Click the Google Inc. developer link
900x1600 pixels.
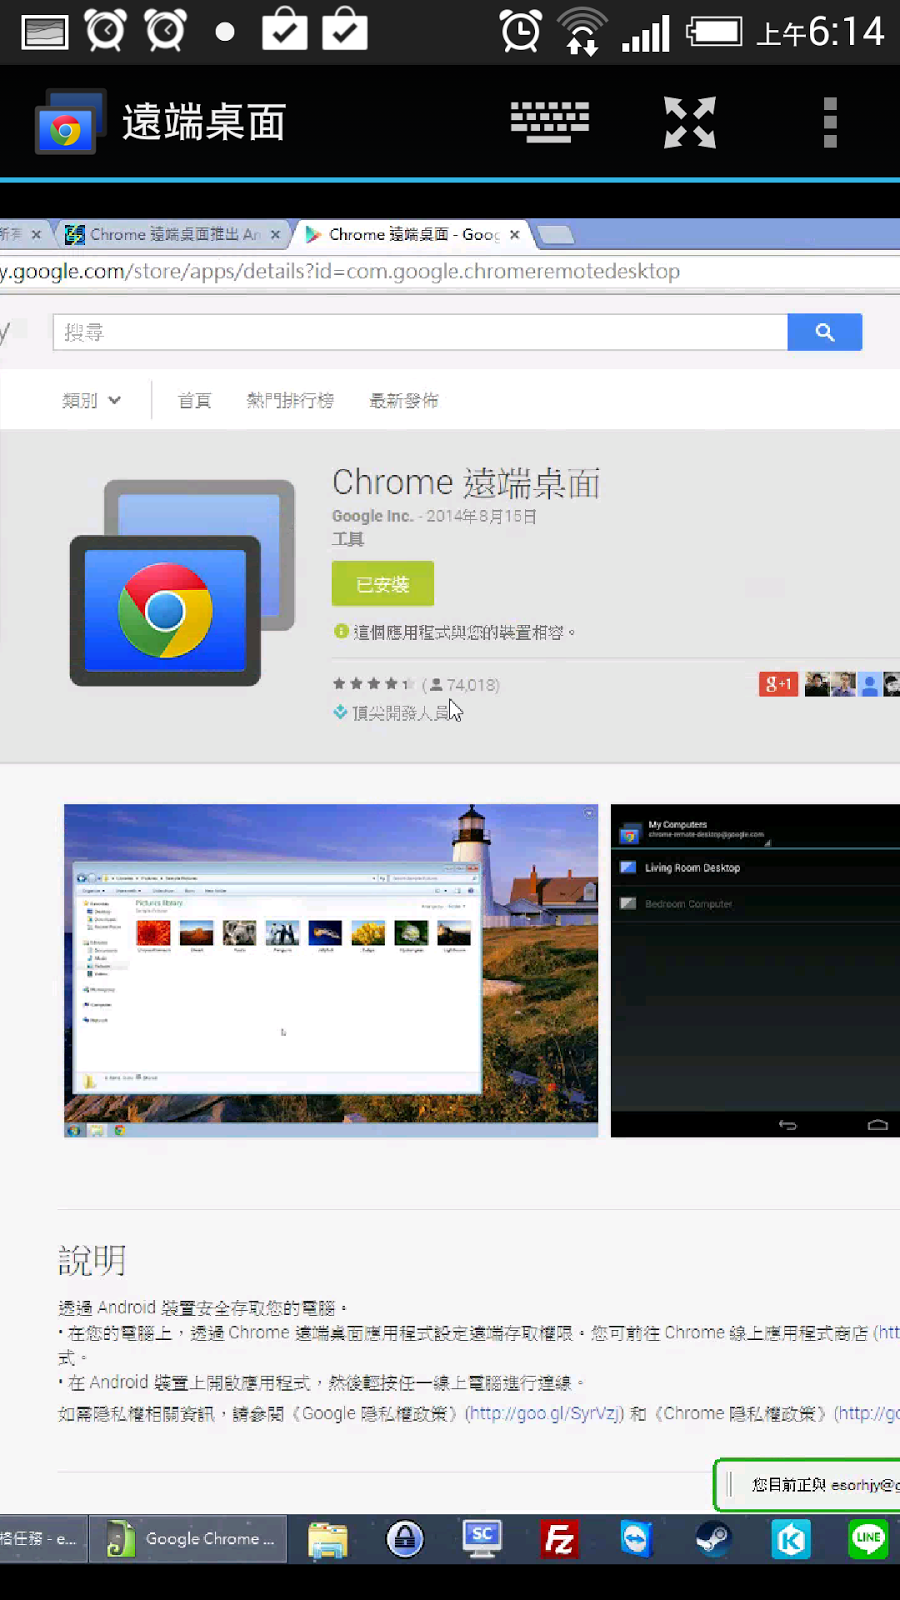372,516
